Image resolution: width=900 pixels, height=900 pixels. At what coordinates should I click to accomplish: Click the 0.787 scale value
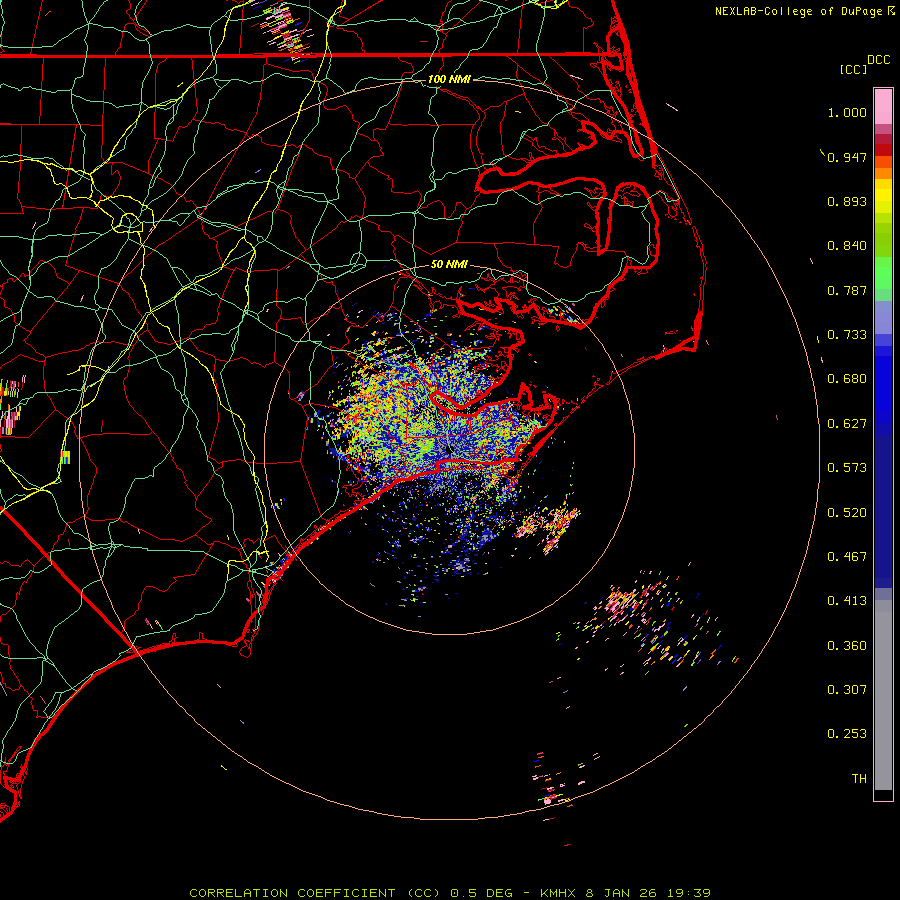click(x=847, y=290)
